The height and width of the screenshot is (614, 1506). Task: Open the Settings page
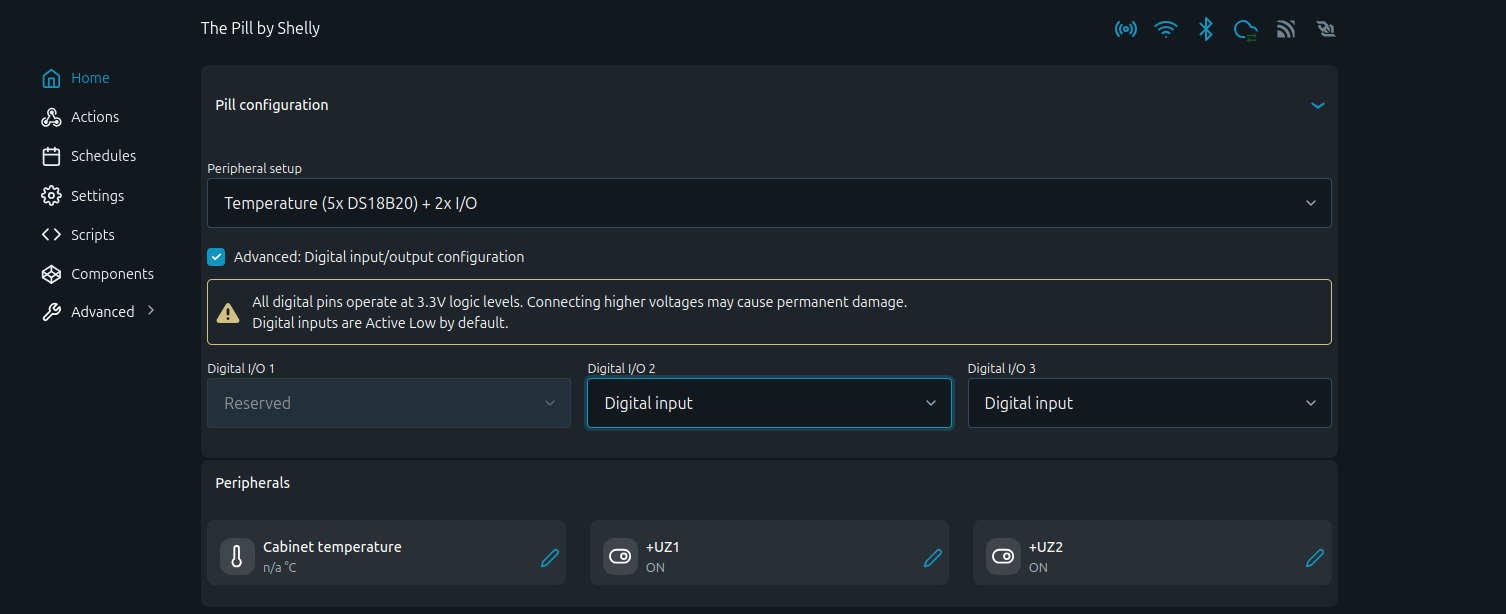pyautogui.click(x=97, y=195)
